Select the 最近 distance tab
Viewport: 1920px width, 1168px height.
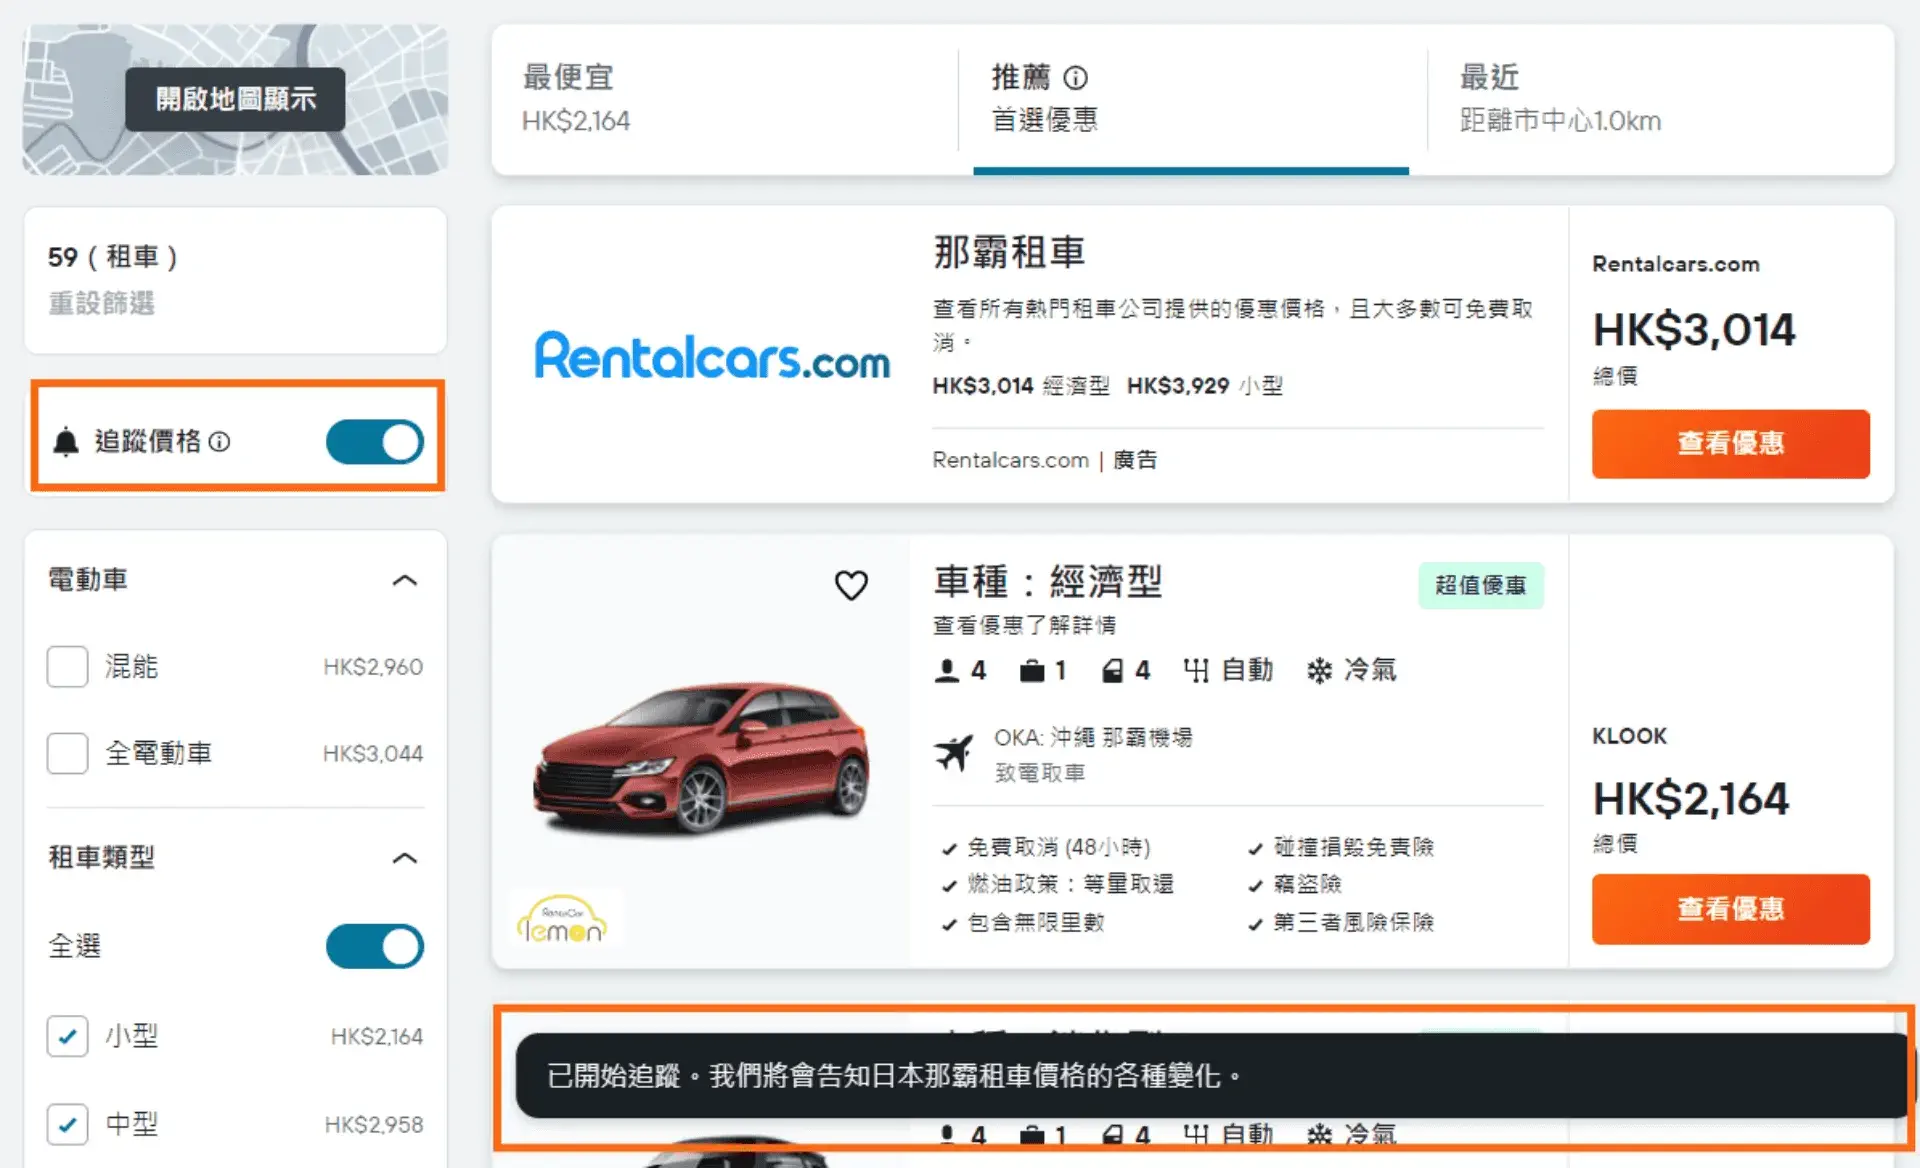[x=1660, y=99]
